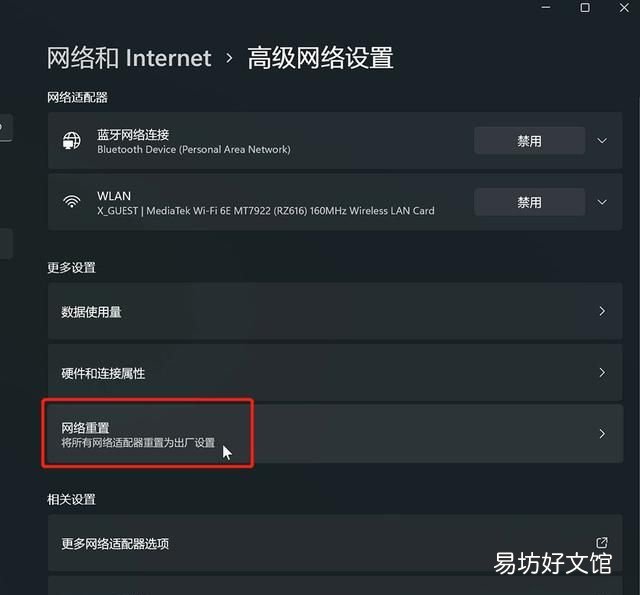Maximize the settings window
This screenshot has width=640, height=595.
click(585, 7)
